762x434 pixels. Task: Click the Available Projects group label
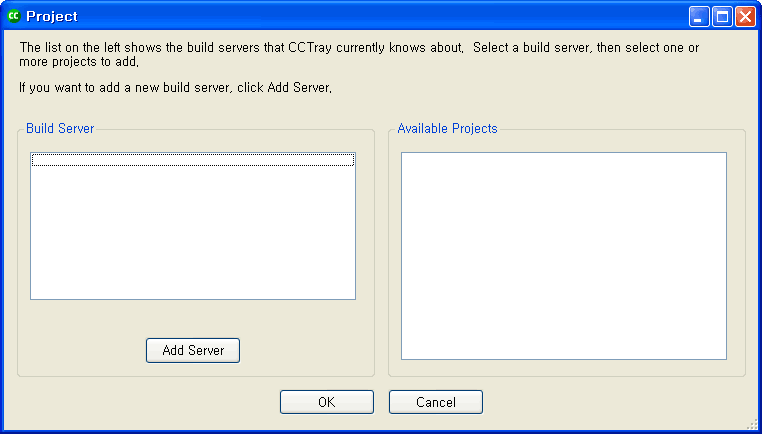click(x=447, y=128)
